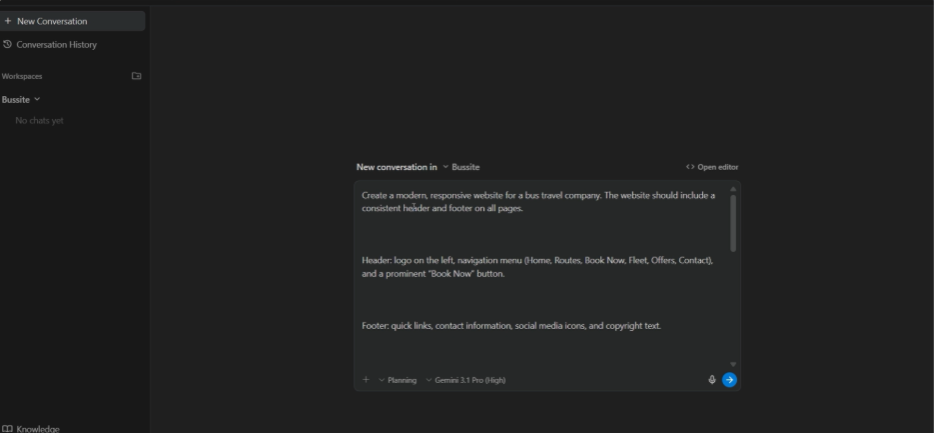
Task: Click the Open editor code brackets icon
Action: click(x=690, y=167)
